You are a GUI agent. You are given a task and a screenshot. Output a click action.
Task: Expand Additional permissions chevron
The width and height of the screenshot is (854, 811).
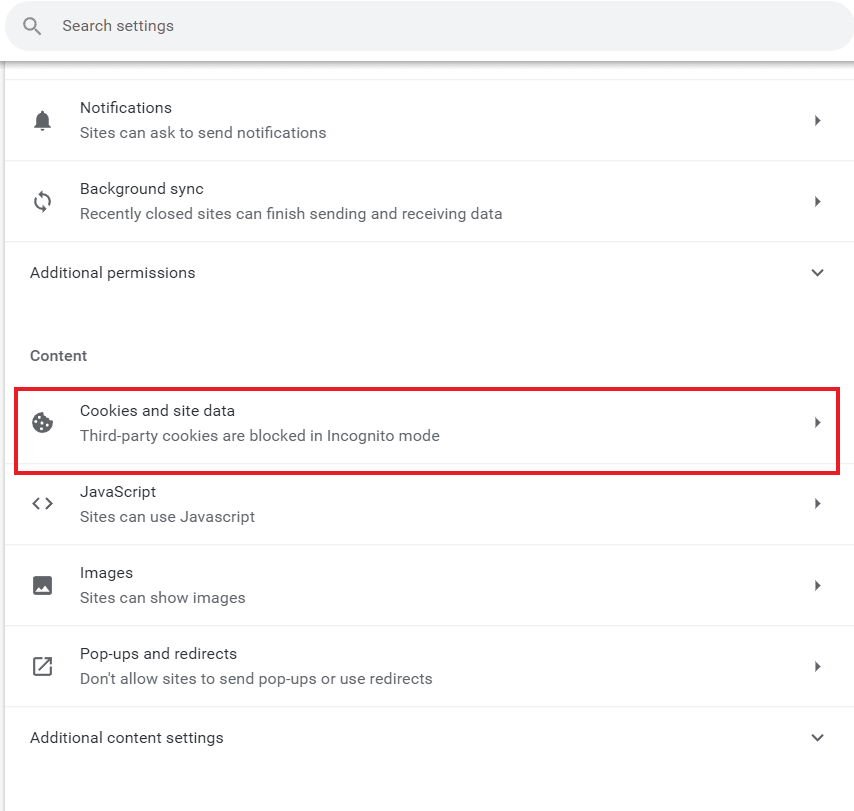tap(818, 272)
